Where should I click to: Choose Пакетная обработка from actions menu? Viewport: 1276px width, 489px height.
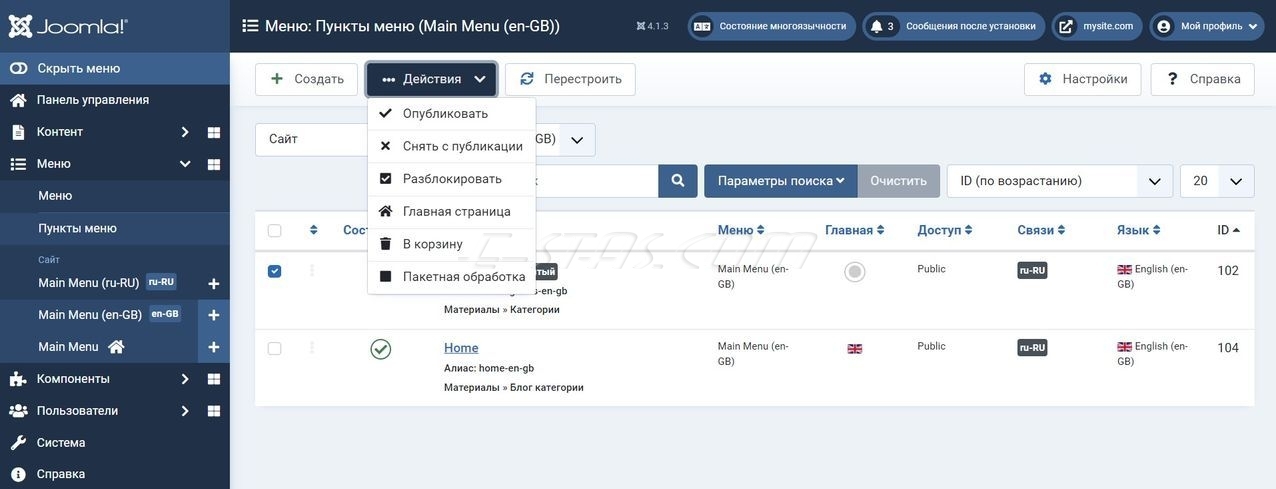click(x=452, y=277)
